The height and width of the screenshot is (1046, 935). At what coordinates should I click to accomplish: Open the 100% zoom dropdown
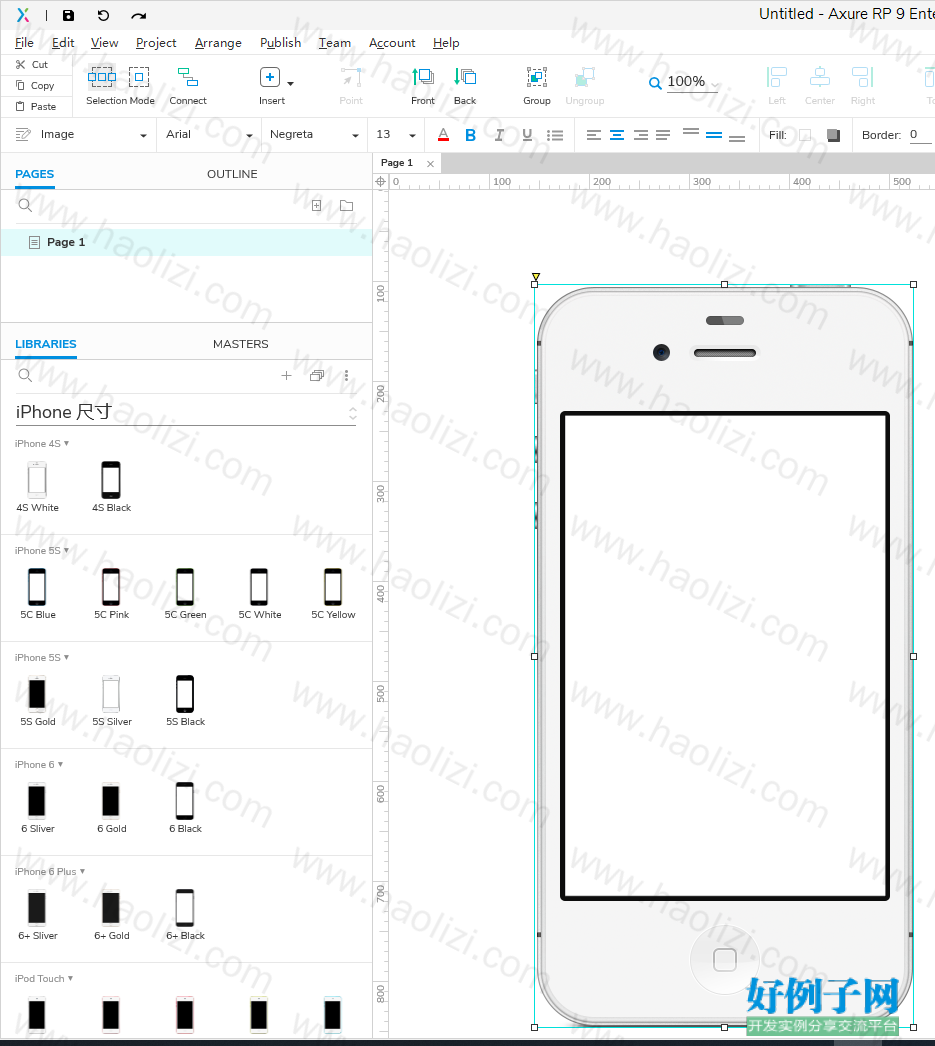(715, 85)
